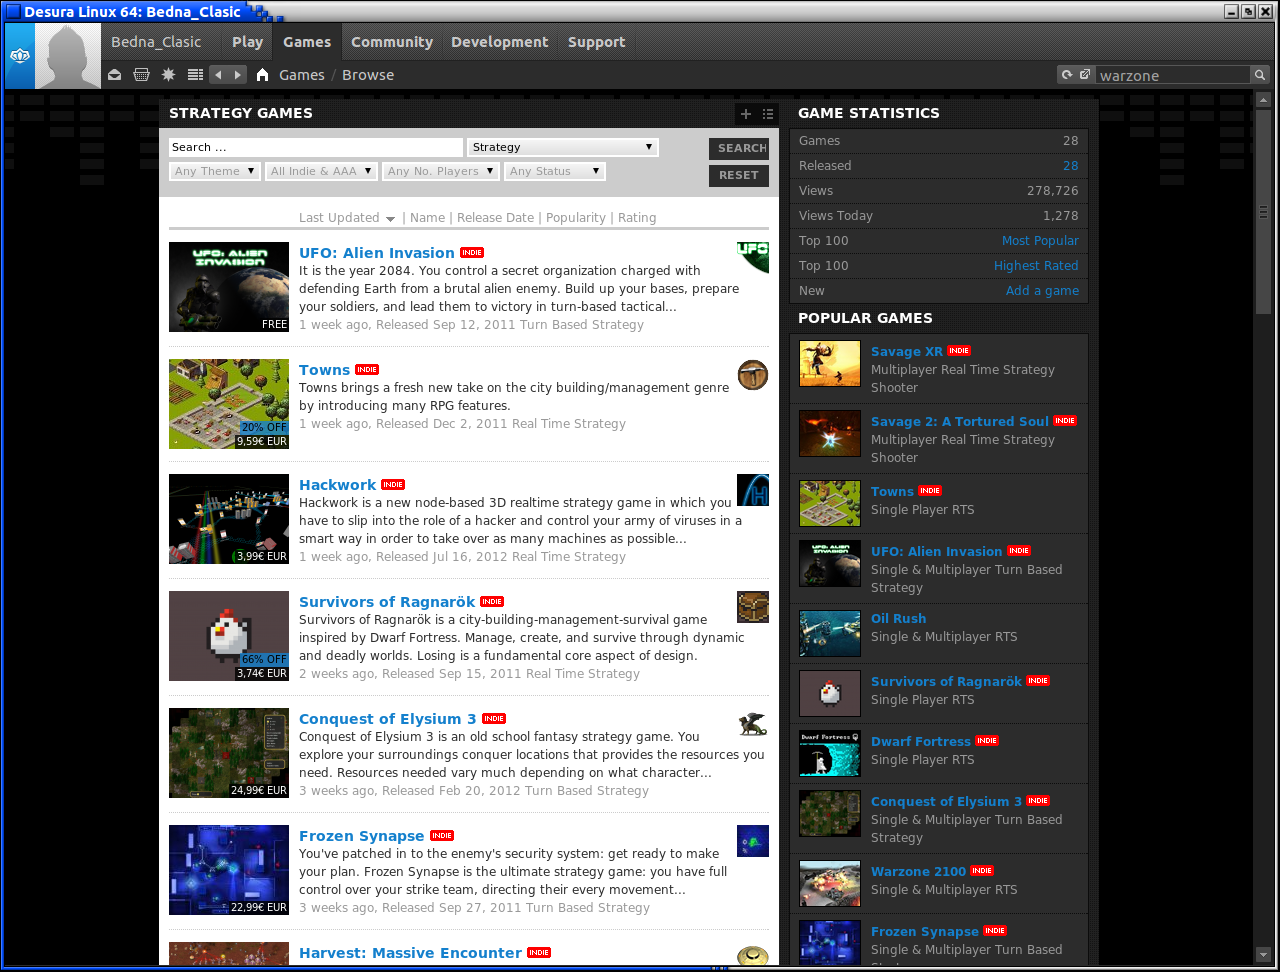Open page in external browser icon
The height and width of the screenshot is (972, 1280).
(1084, 75)
